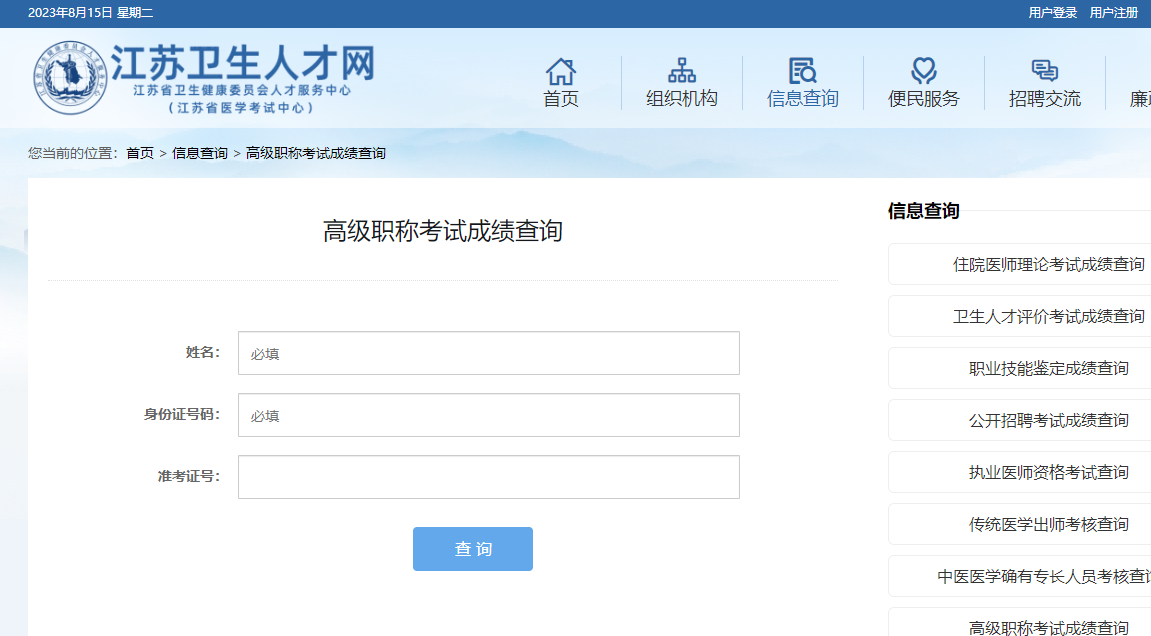Screen dimensions: 1151x636
Task: Click 传统医学出师考核查询 sidebar entry
Action: [1048, 525]
